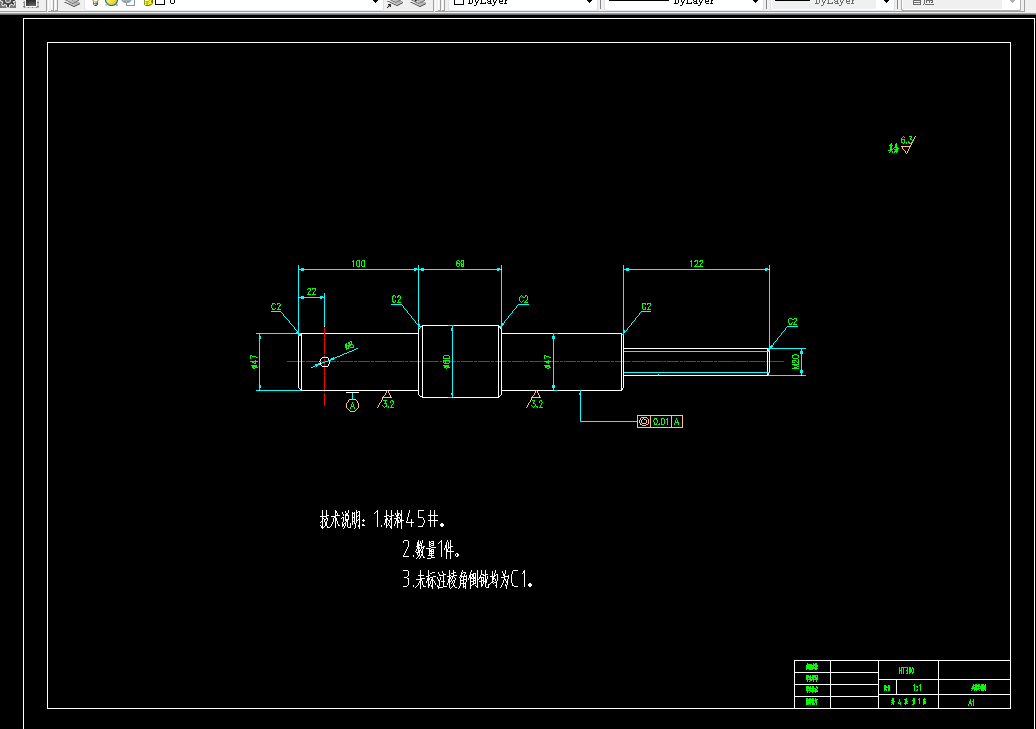The image size is (1036, 729).
Task: Open the color ByLayer dropdown in the toolbar
Action: (522, 3)
